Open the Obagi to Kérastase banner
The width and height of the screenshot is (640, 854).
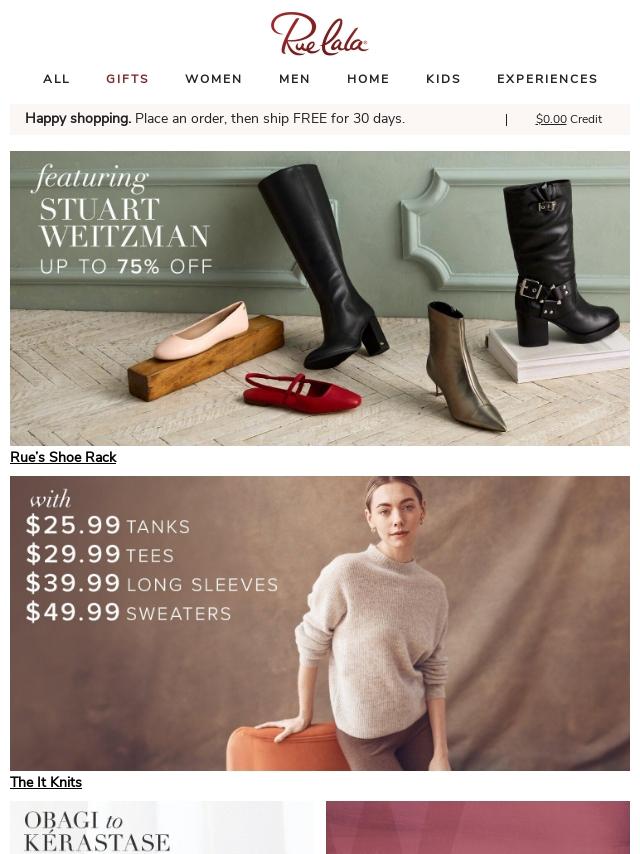click(x=160, y=827)
